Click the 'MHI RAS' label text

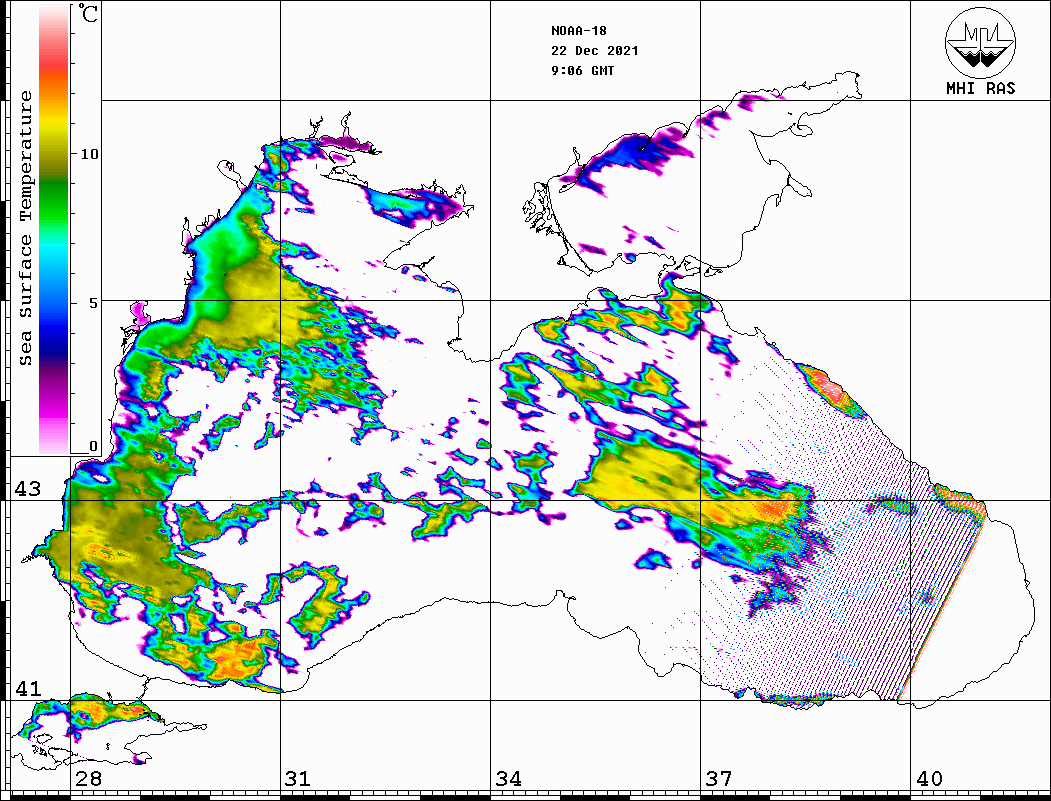(x=980, y=88)
